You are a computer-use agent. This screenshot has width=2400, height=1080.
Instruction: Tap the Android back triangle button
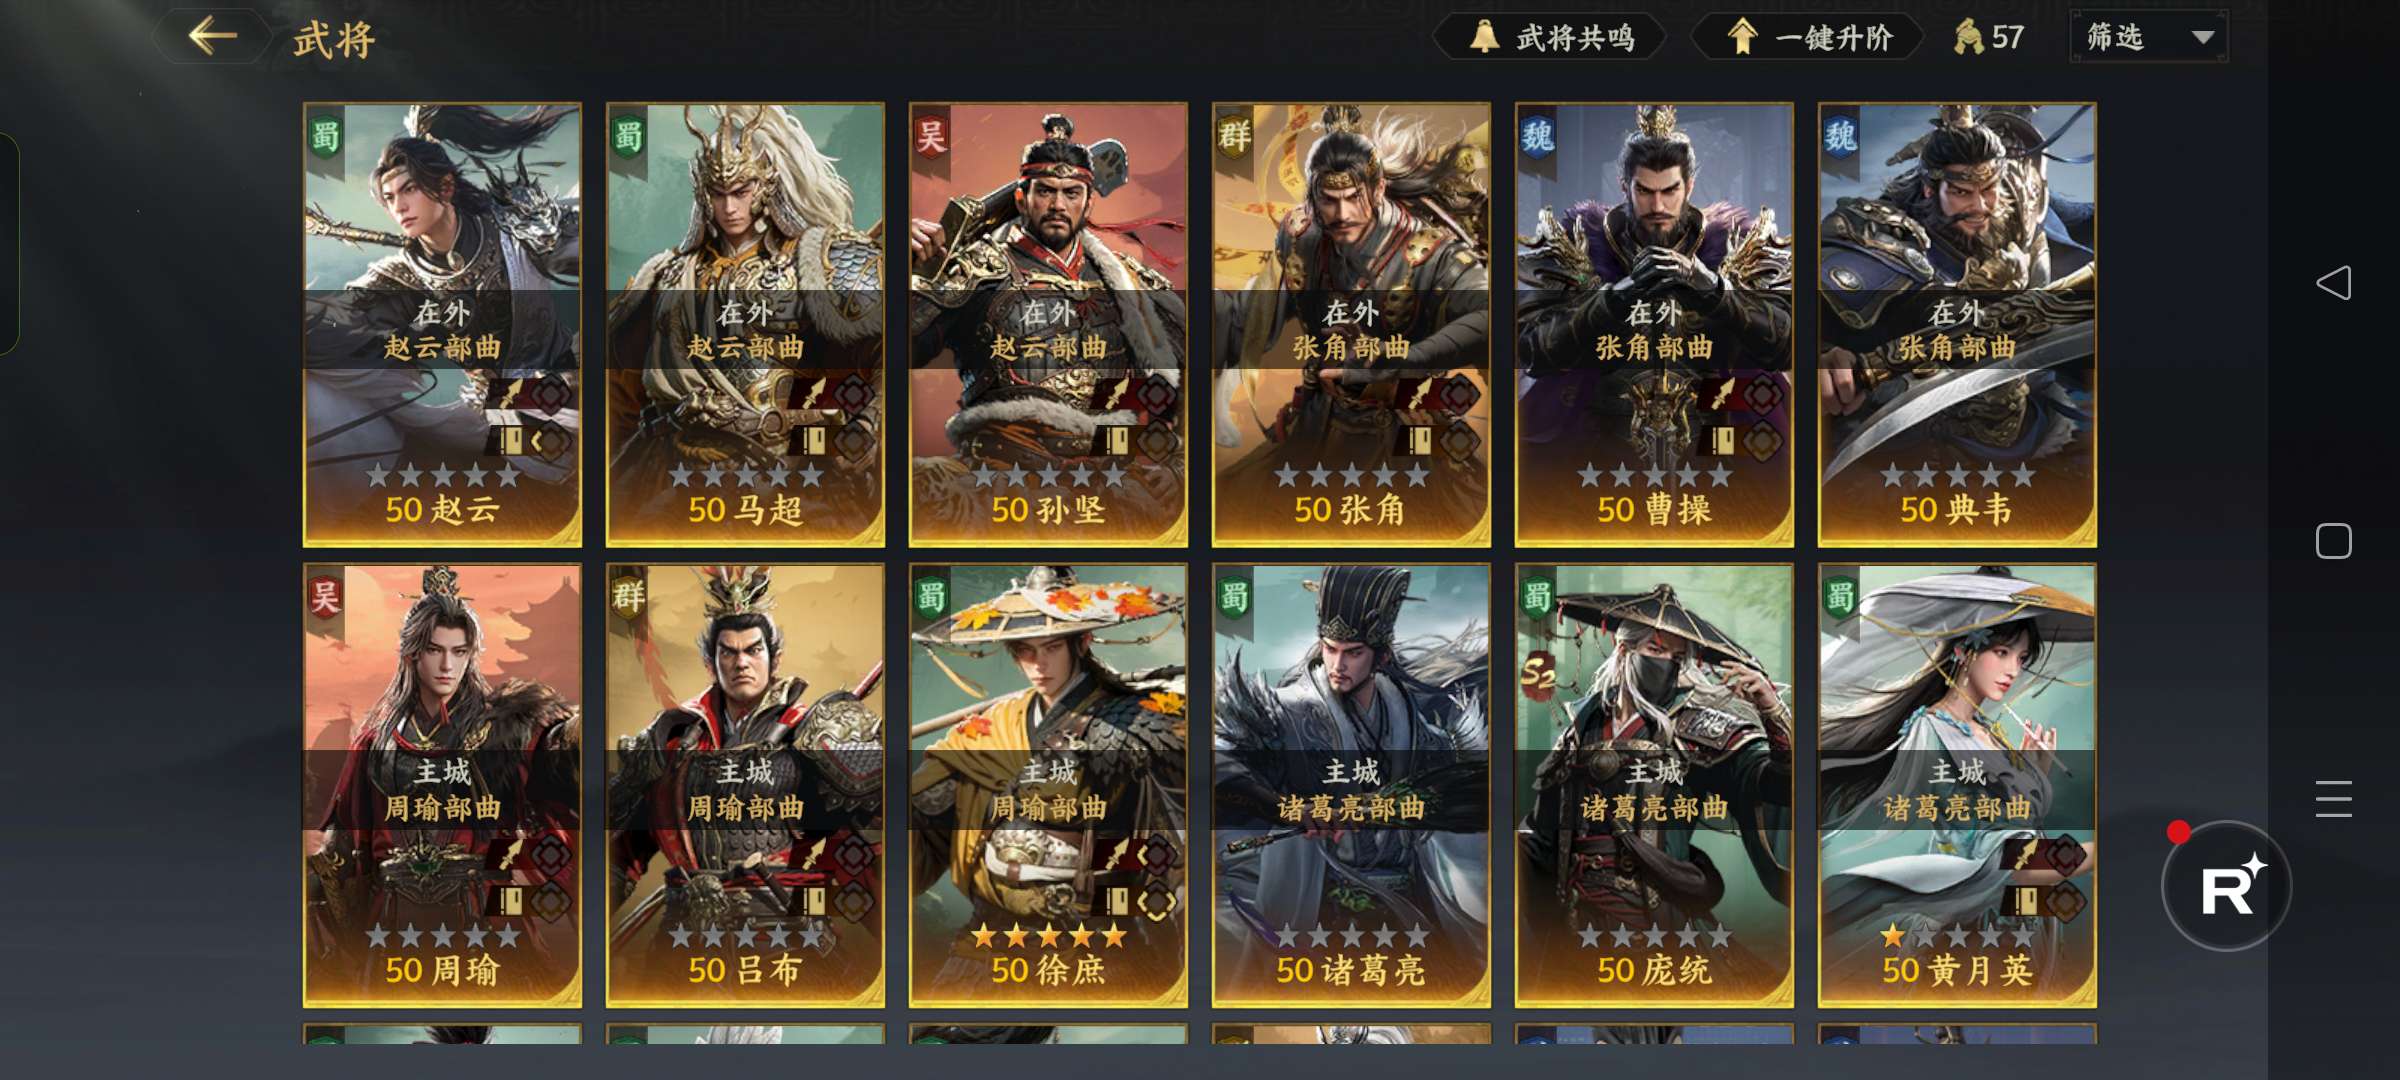[2333, 283]
